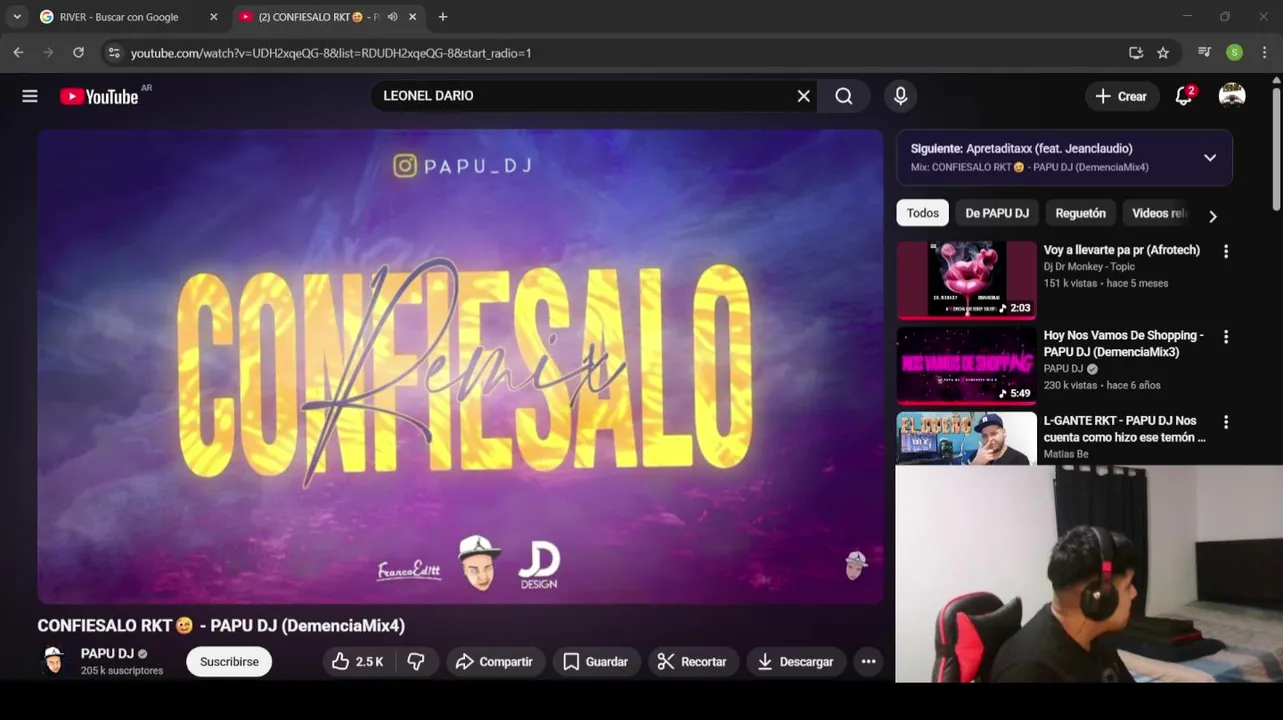Screen dimensions: 1283x720
Task: Mute tab via speaker icon on tab
Action: coord(392,17)
